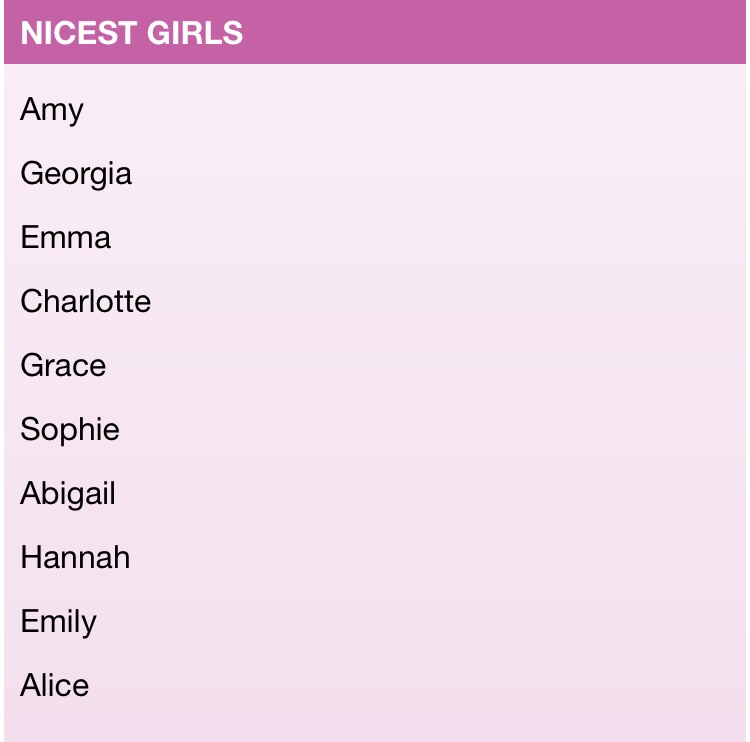Tap the name listed right before Abigail

(x=70, y=430)
